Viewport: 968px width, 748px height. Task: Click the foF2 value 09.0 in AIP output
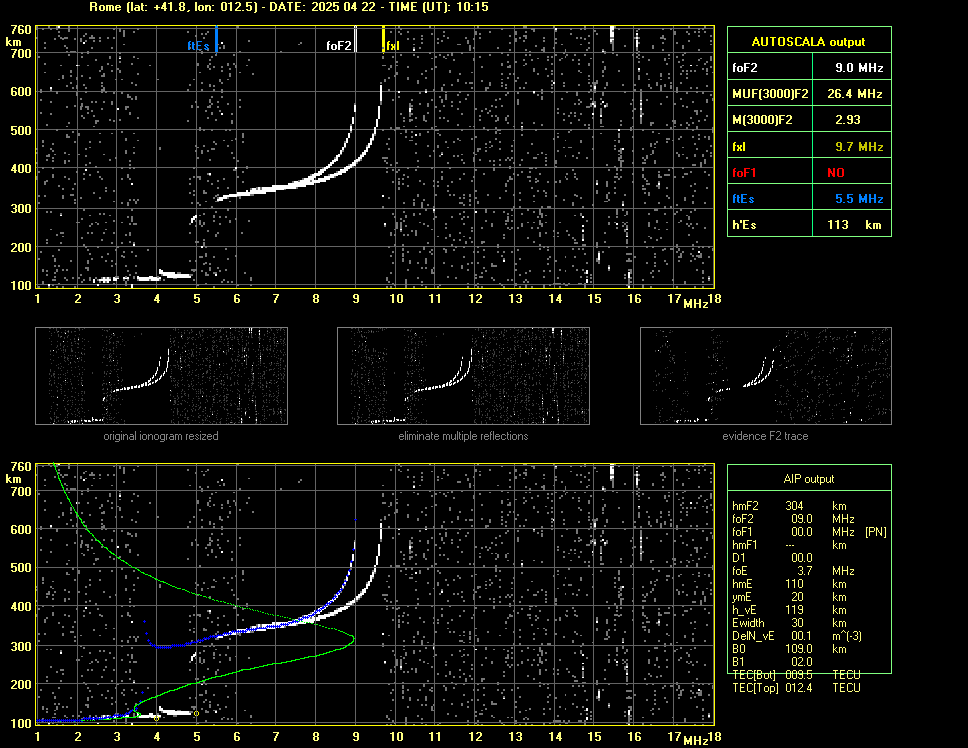tap(802, 519)
